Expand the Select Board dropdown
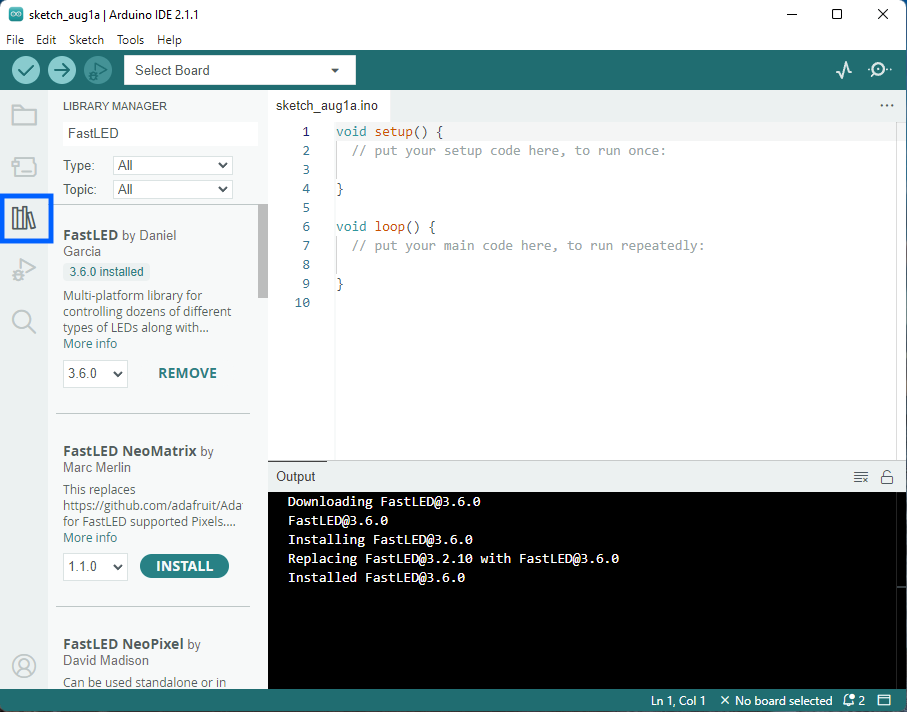 click(238, 70)
